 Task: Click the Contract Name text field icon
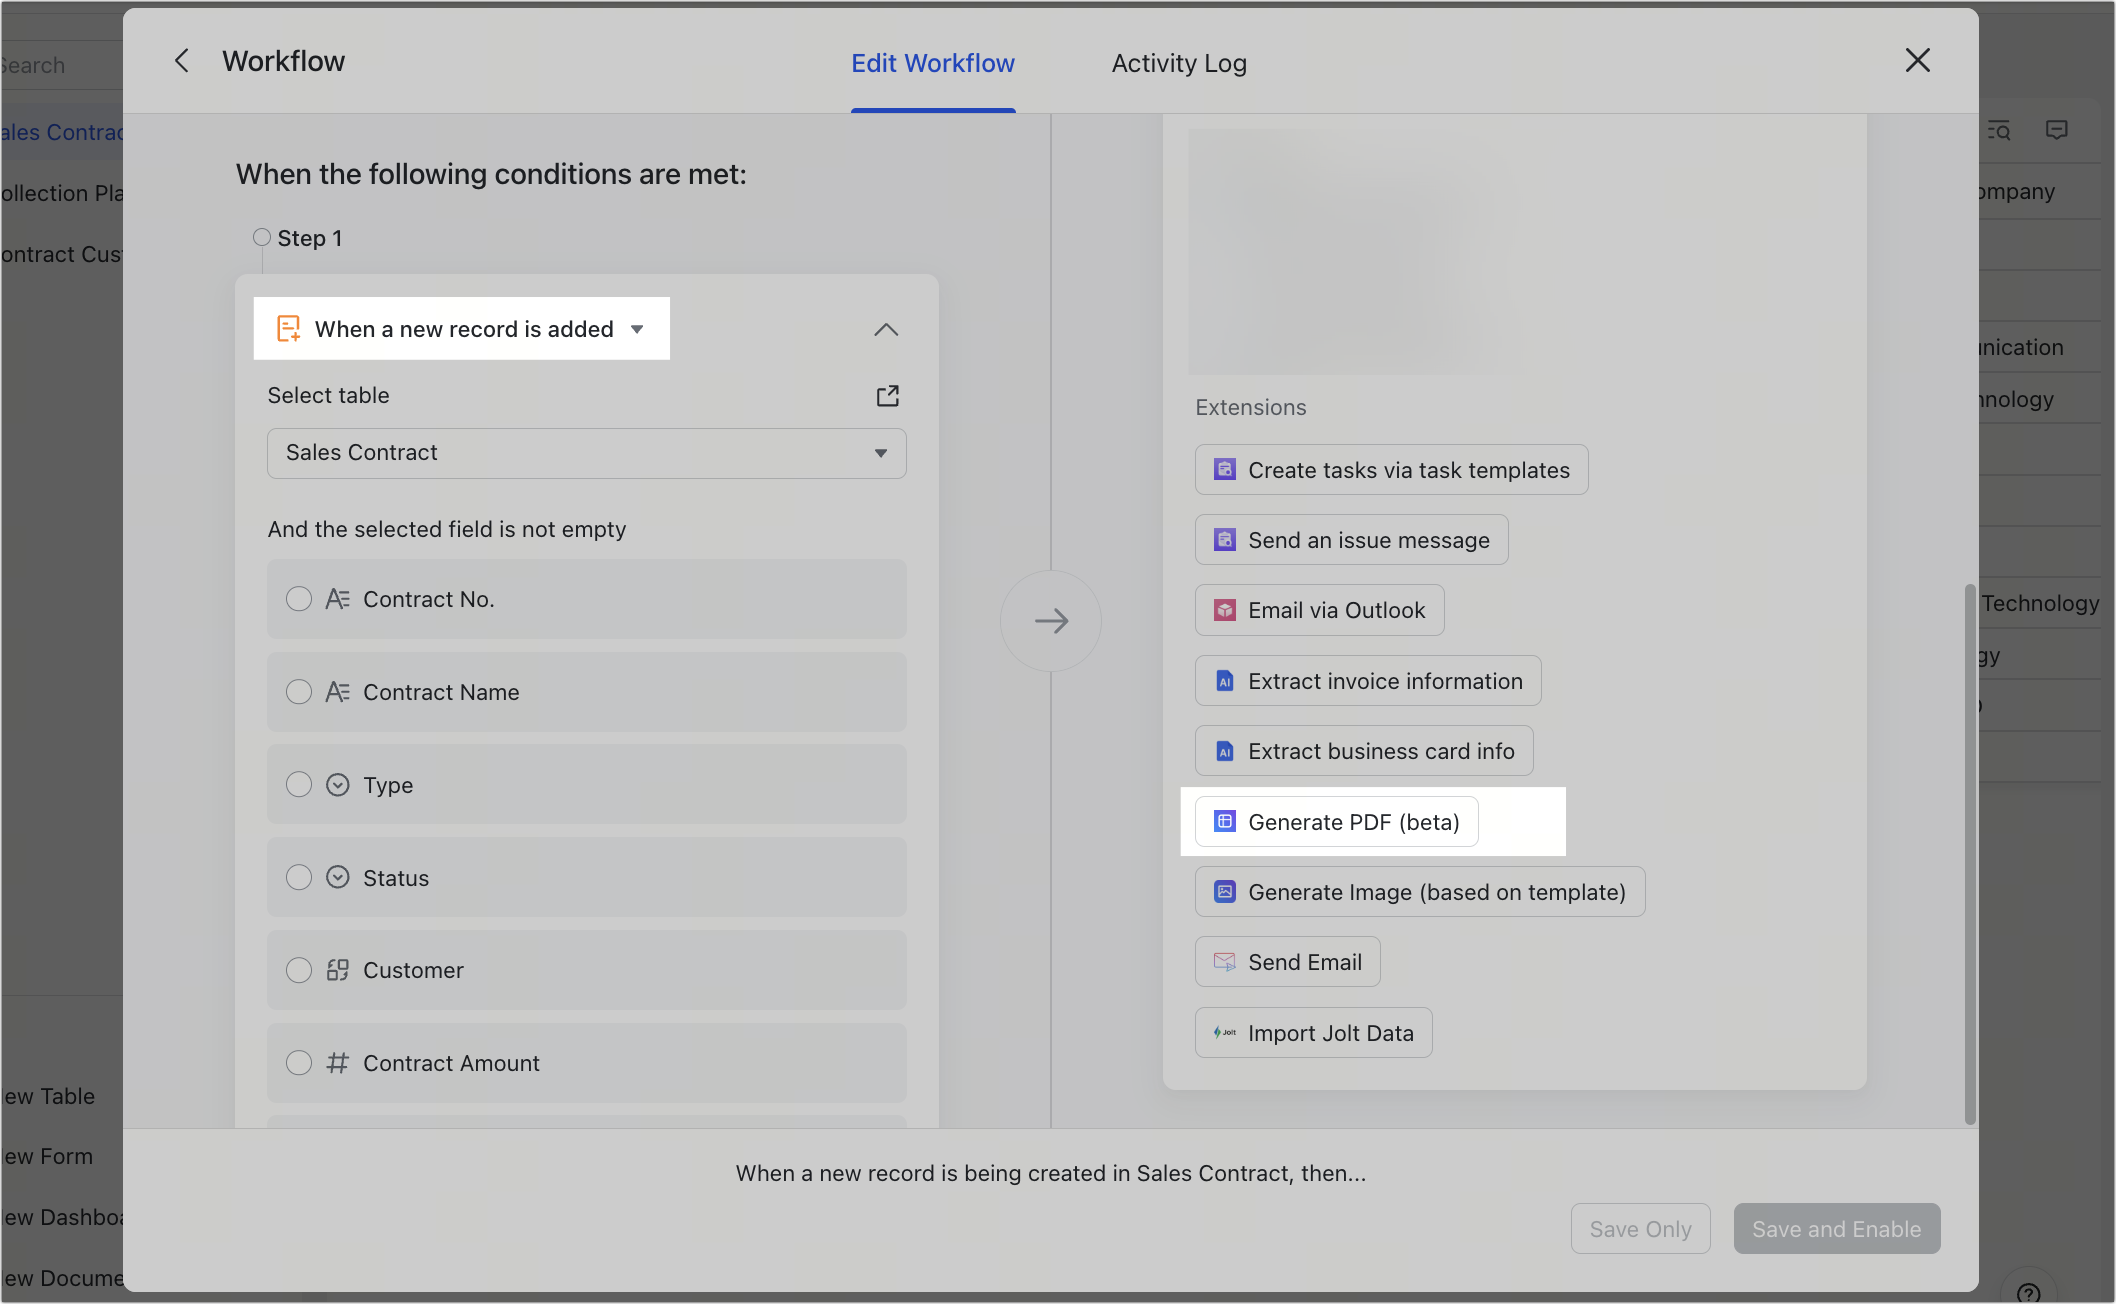[x=337, y=692]
